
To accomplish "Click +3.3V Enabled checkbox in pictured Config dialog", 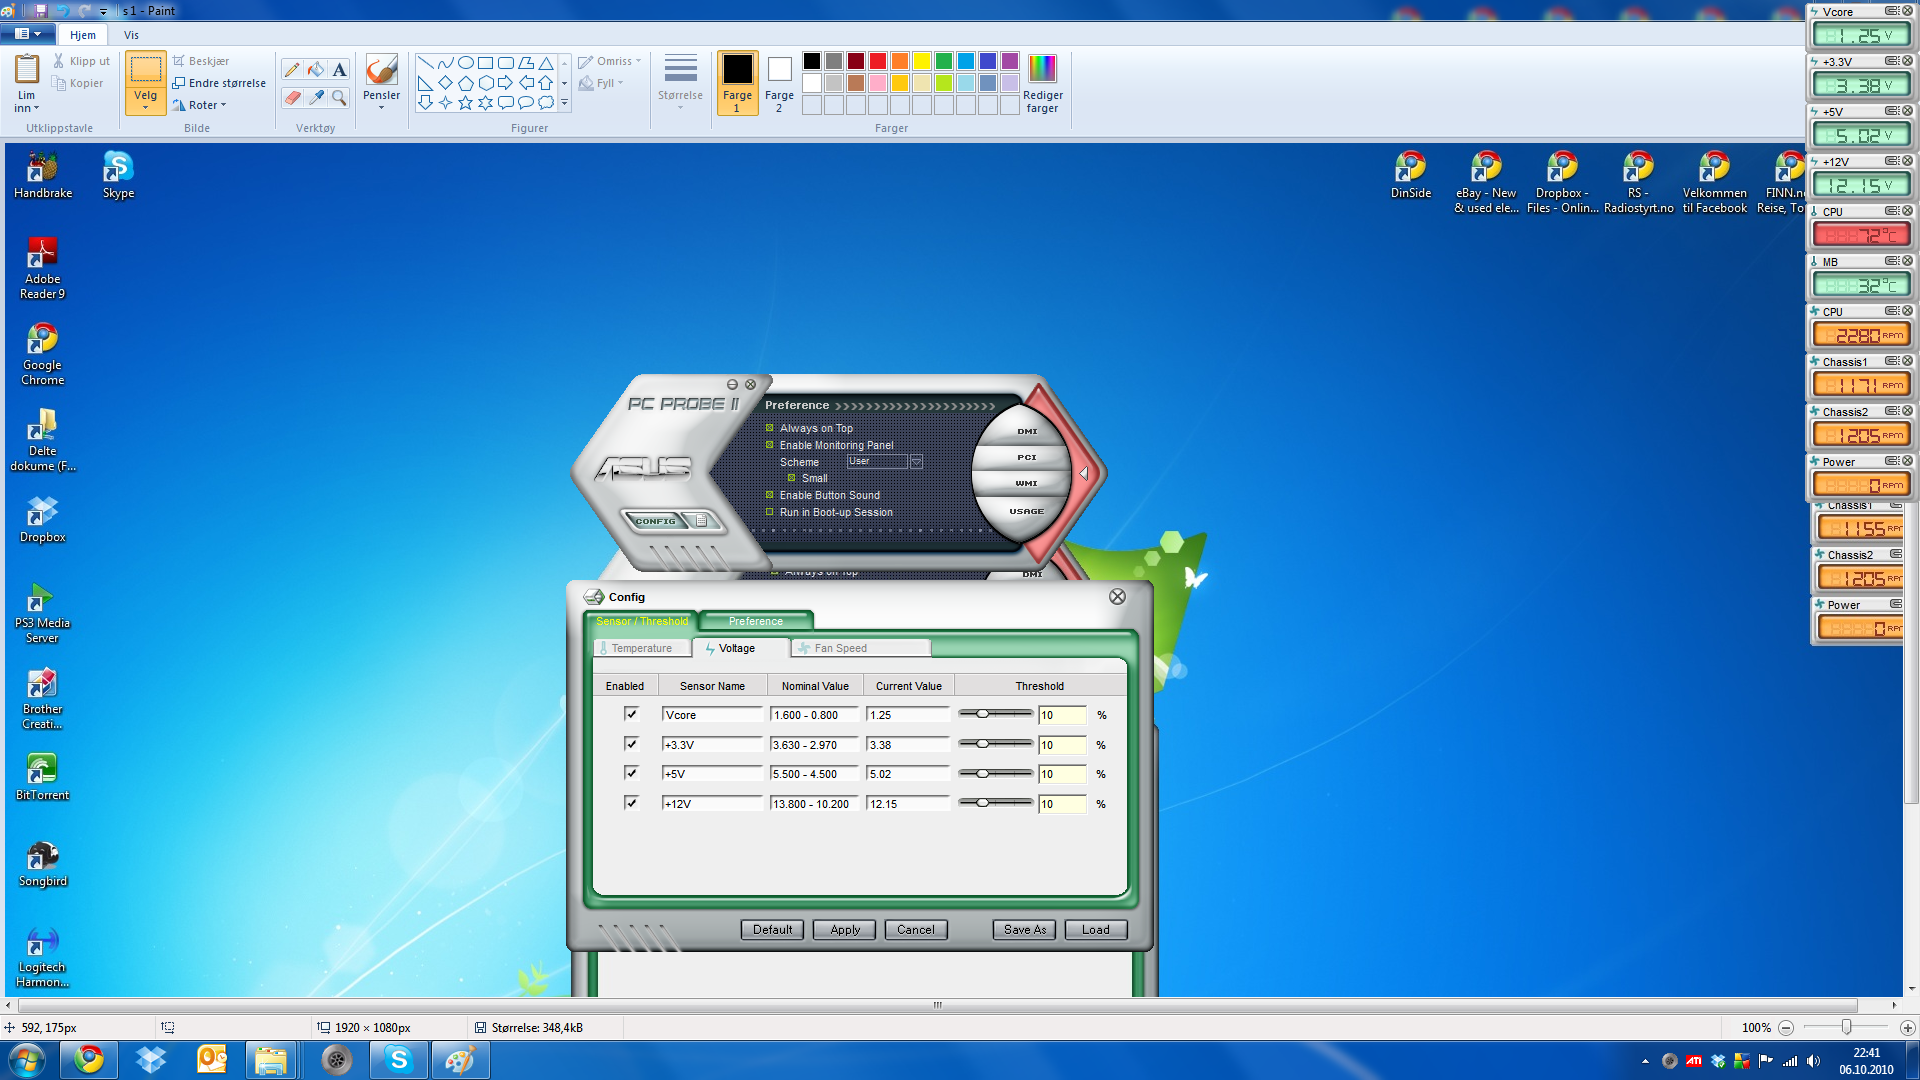I will coord(631,744).
